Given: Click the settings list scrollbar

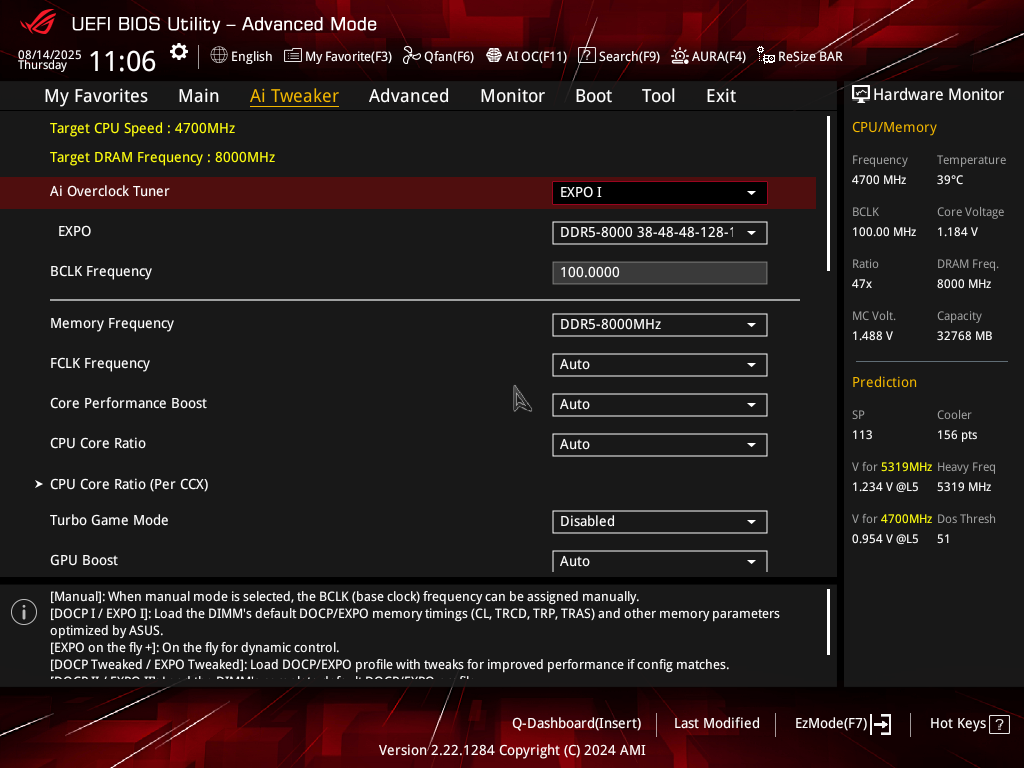Looking at the screenshot, I should tap(828, 193).
